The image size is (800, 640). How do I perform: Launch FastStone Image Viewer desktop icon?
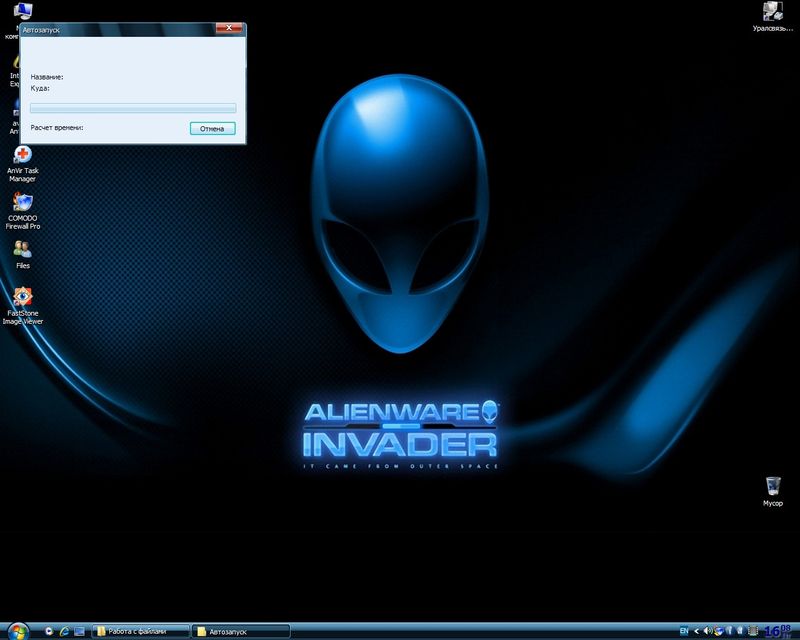coord(22,306)
